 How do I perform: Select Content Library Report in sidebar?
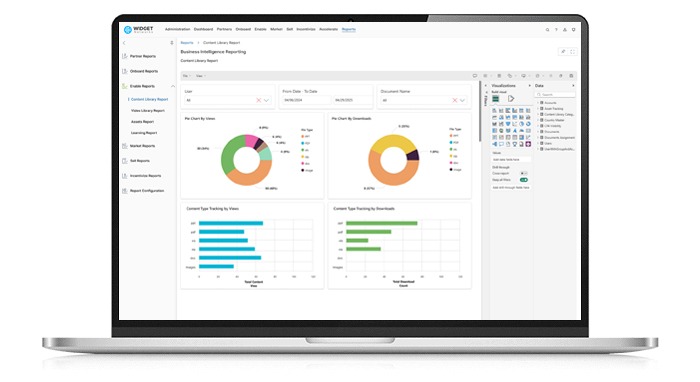point(149,100)
